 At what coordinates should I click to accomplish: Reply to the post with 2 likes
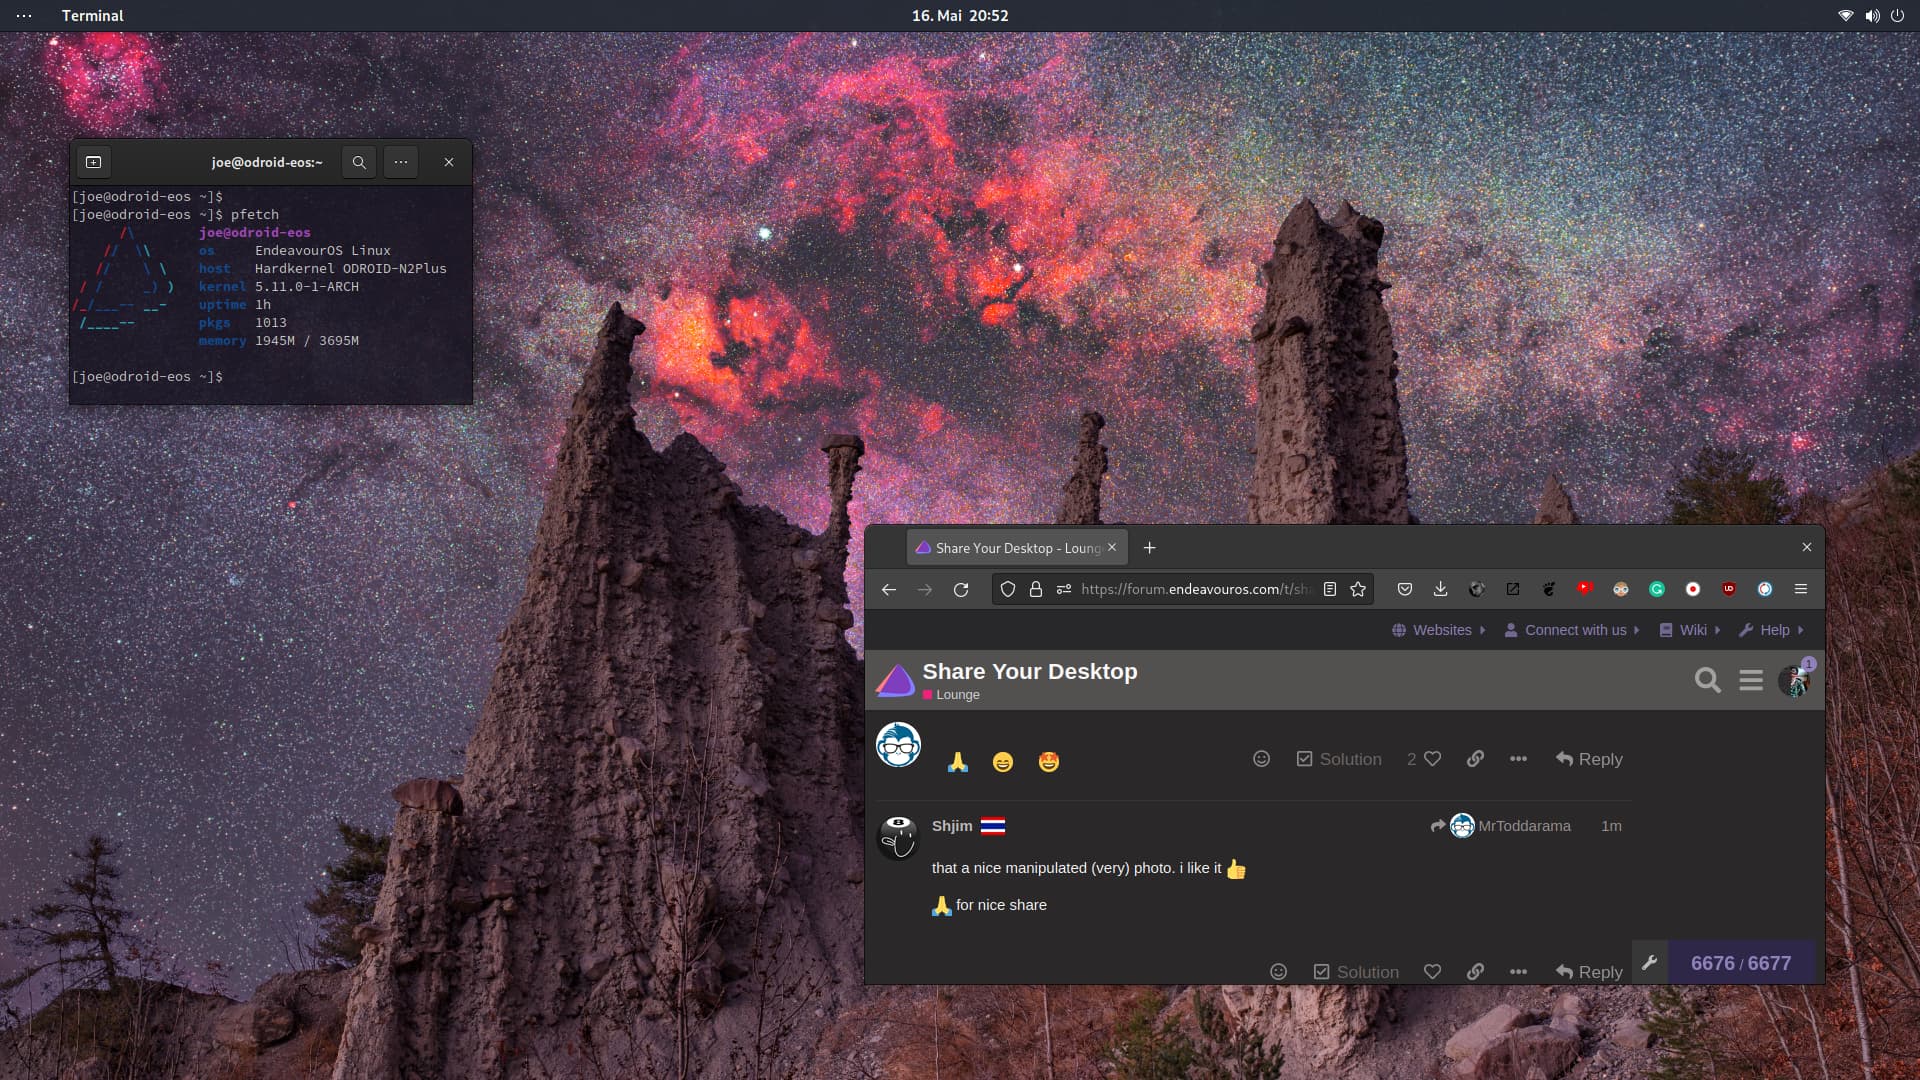click(1589, 759)
